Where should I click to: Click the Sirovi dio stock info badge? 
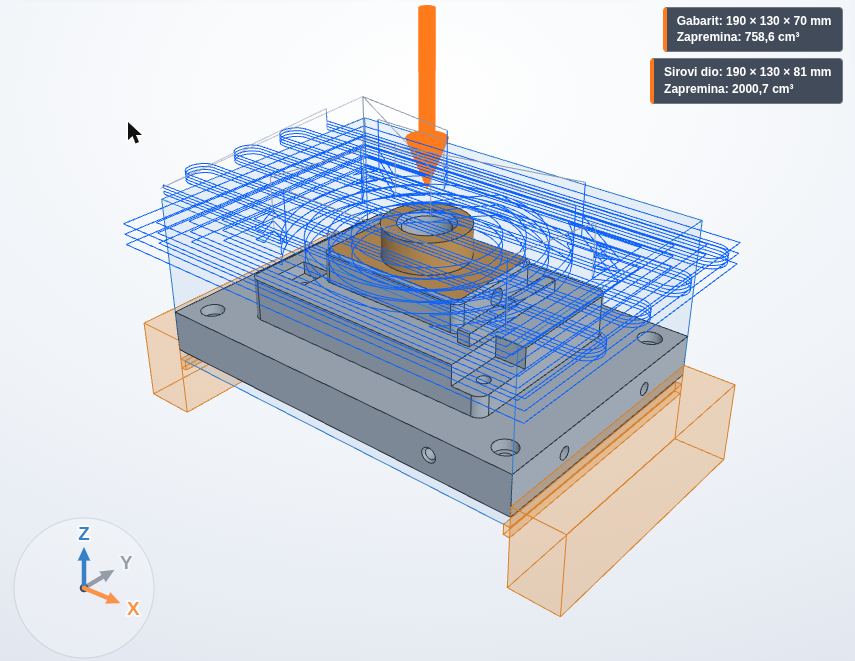click(x=746, y=80)
